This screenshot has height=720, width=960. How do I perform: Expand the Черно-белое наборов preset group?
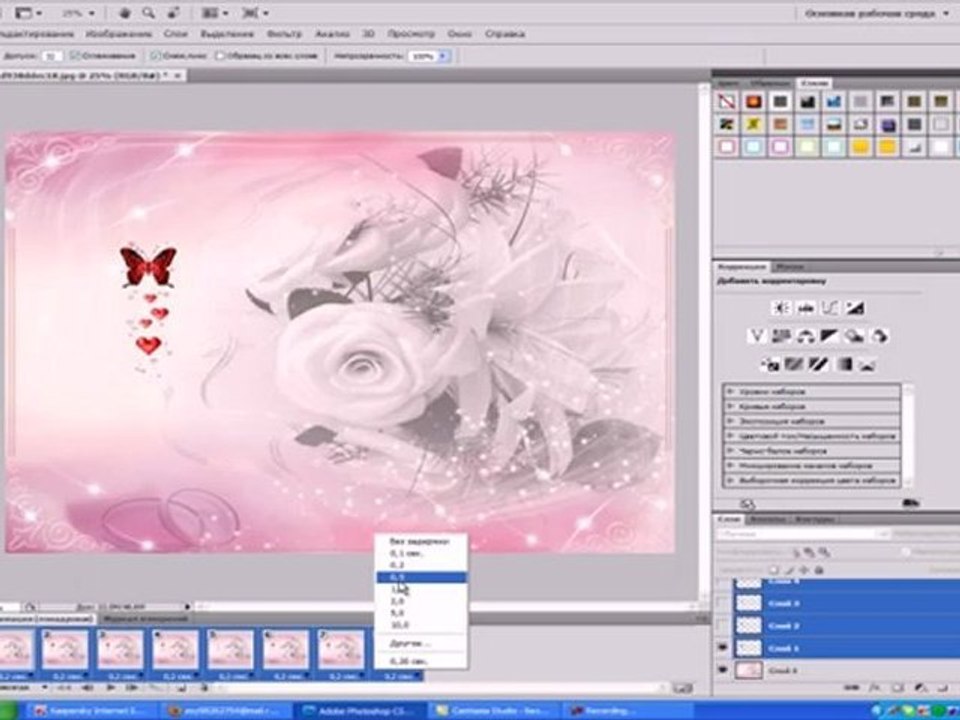click(729, 451)
